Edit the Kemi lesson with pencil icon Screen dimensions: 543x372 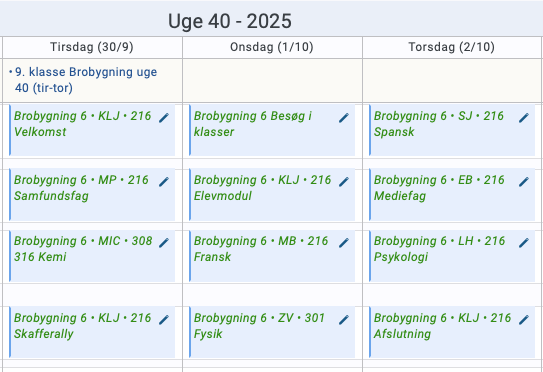coord(164,243)
